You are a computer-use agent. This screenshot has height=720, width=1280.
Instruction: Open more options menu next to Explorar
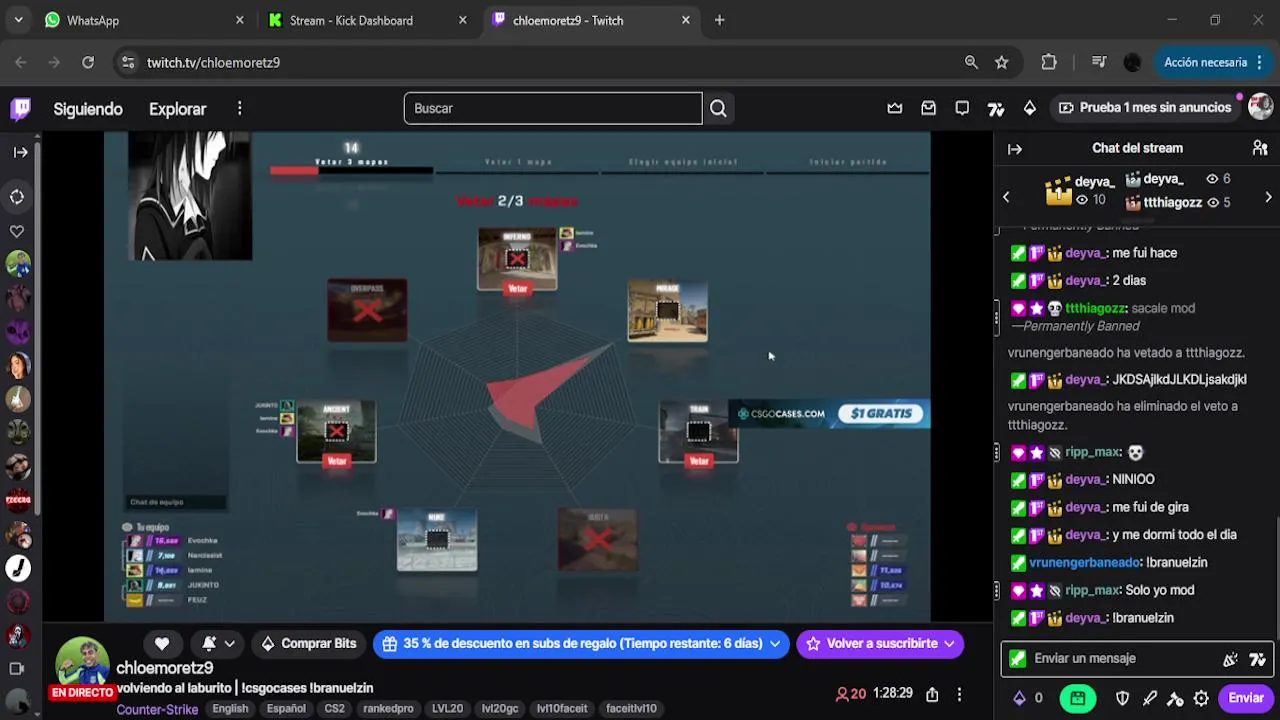point(239,108)
